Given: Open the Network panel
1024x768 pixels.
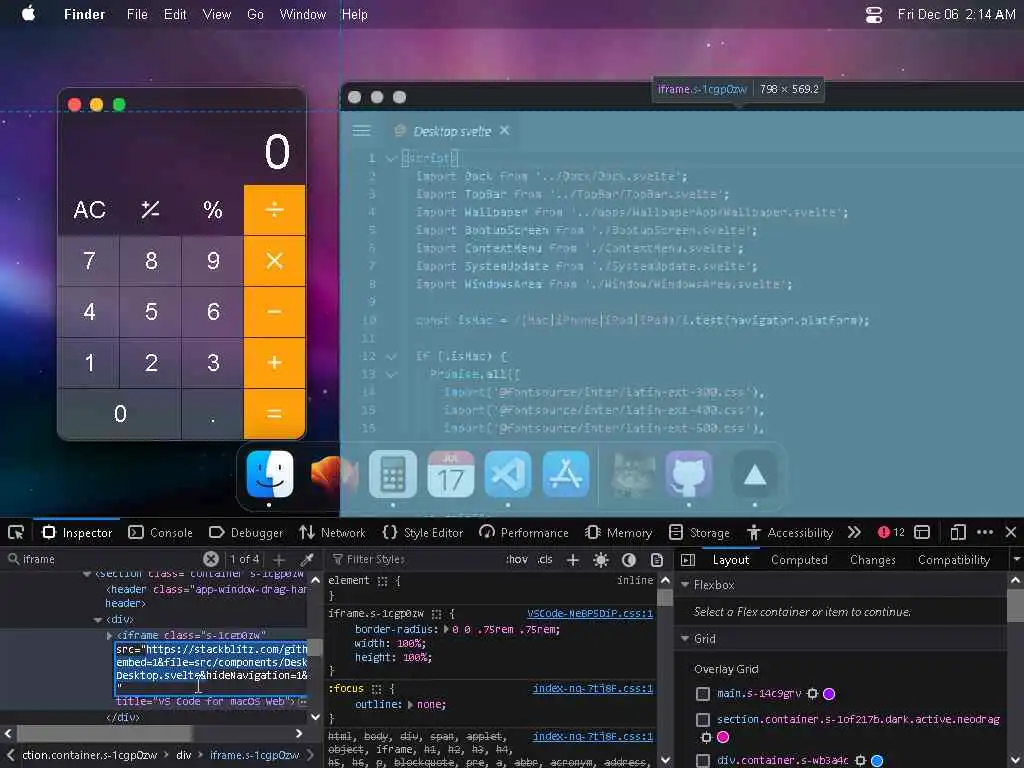Looking at the screenshot, I should 332,532.
